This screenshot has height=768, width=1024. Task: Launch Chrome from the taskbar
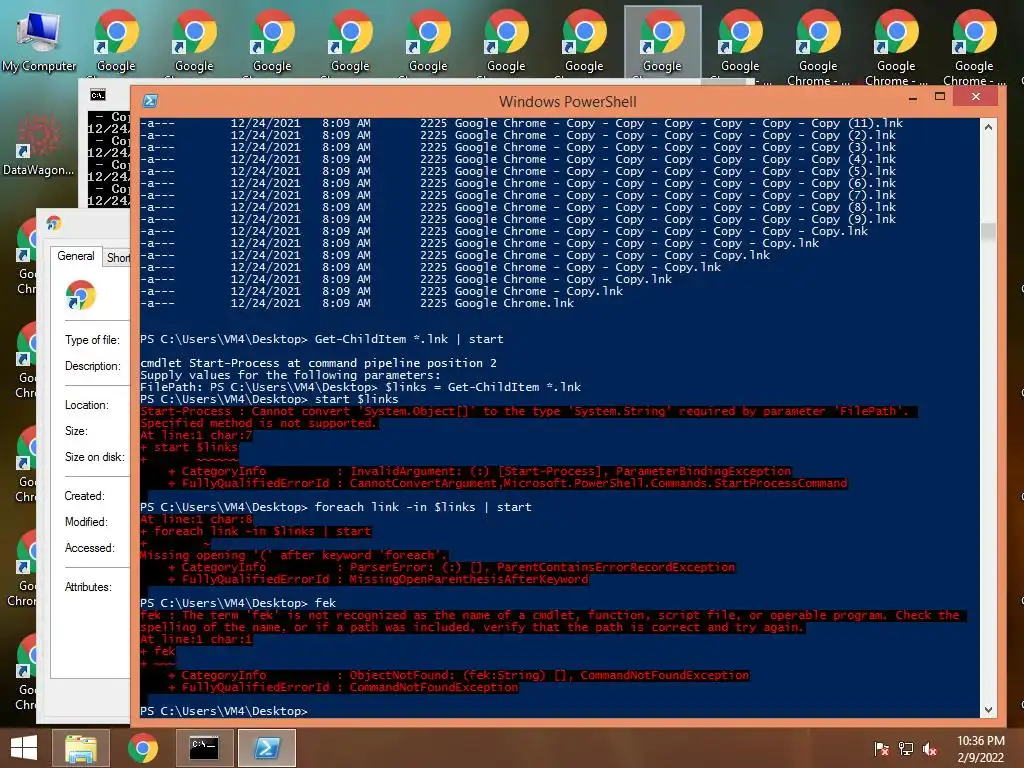143,748
